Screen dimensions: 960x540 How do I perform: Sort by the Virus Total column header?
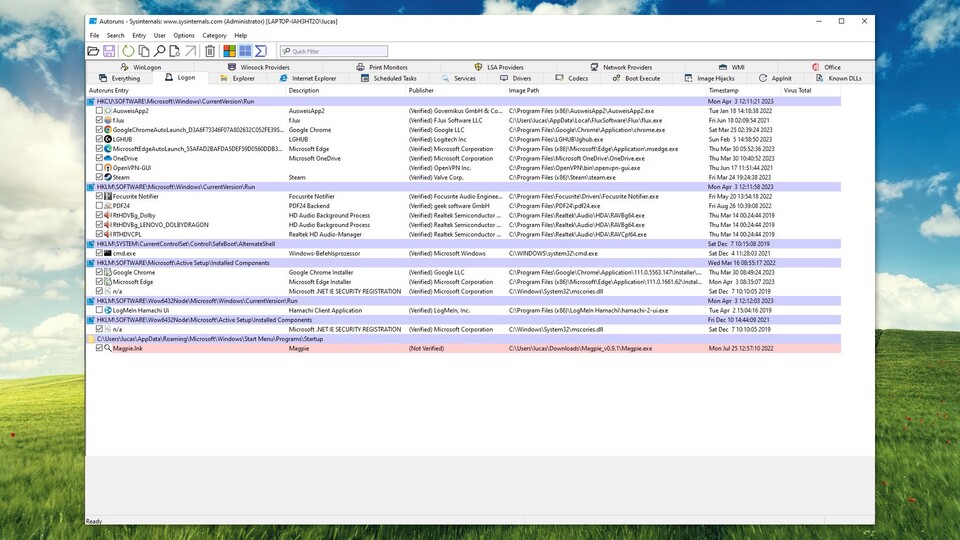point(811,91)
